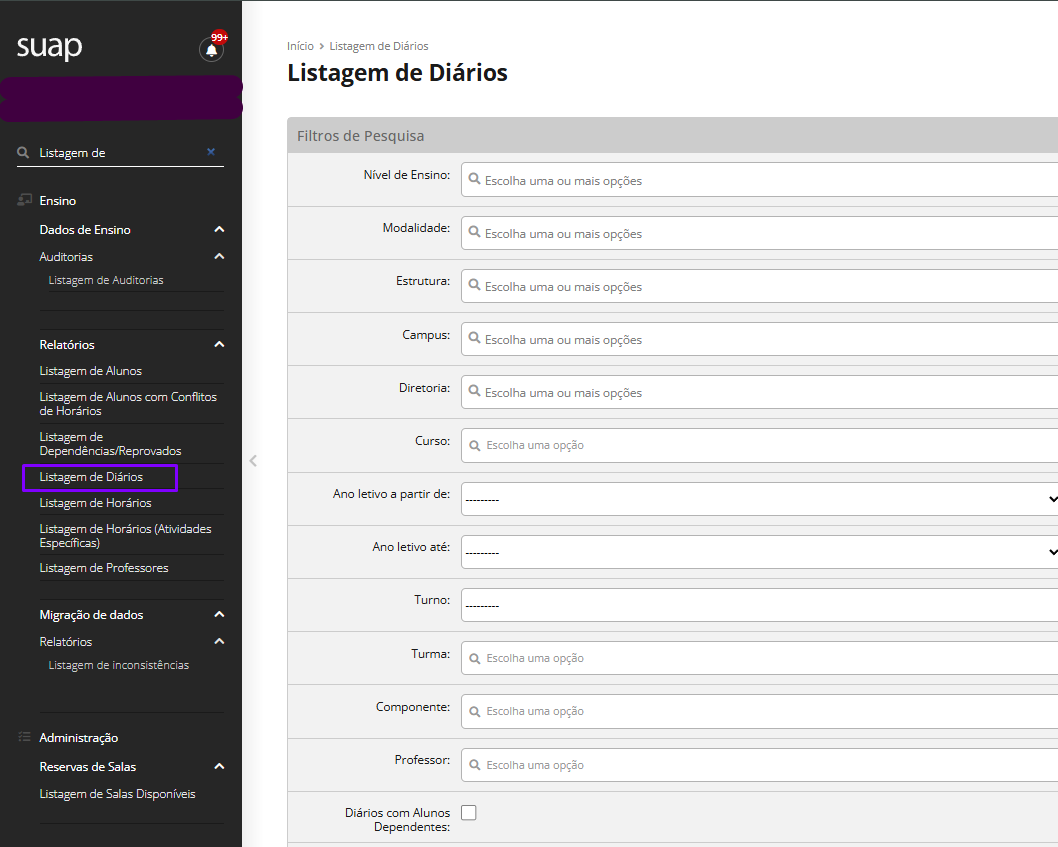Viewport: 1058px width, 847px height.
Task: Collapse the sidebar with the left arrow
Action: point(253,461)
